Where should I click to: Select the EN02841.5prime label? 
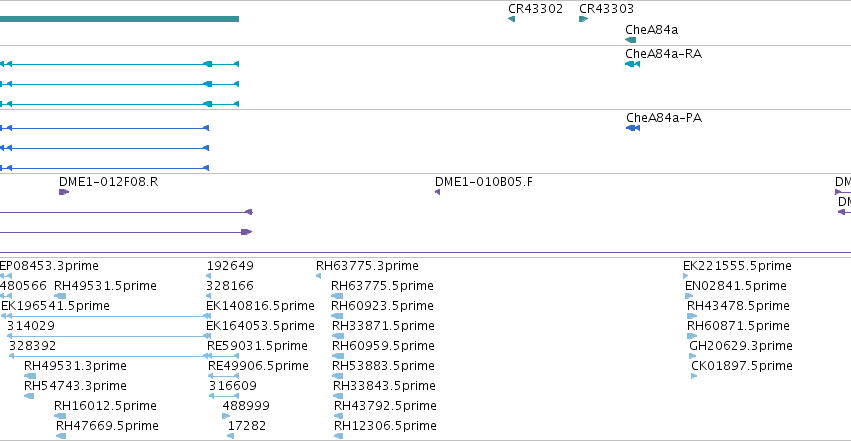point(736,286)
